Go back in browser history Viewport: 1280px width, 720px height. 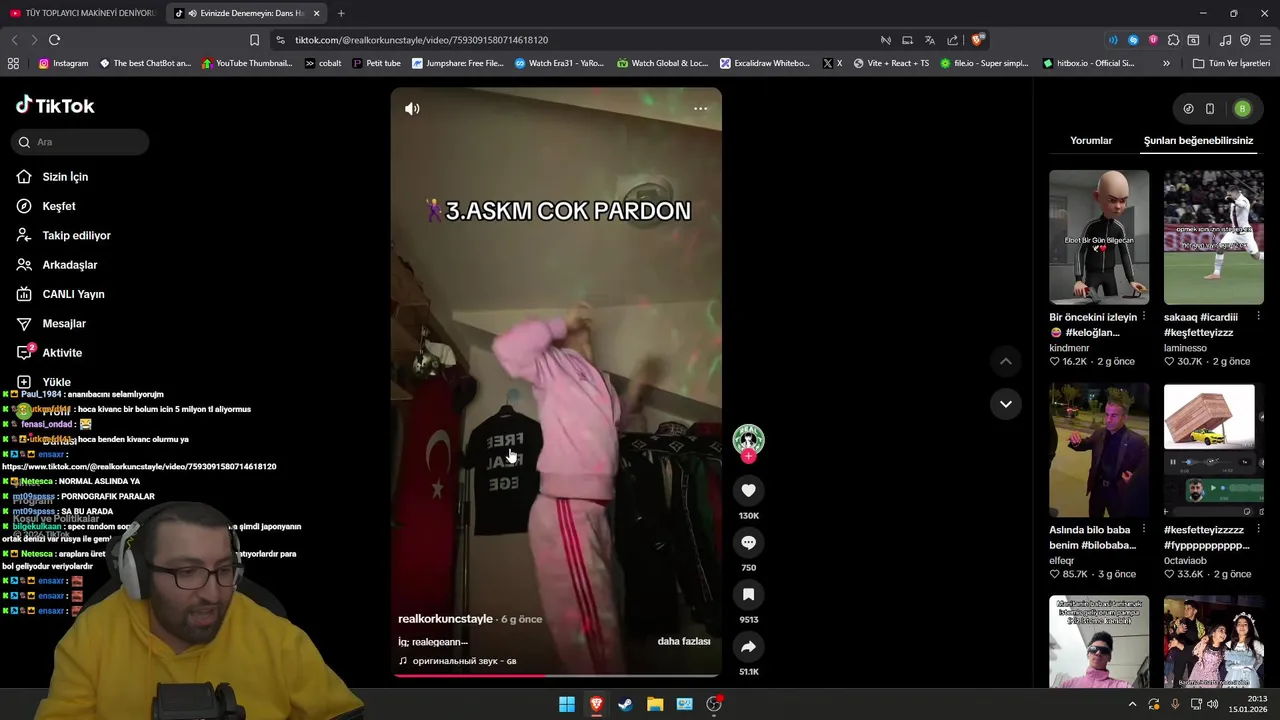point(14,40)
